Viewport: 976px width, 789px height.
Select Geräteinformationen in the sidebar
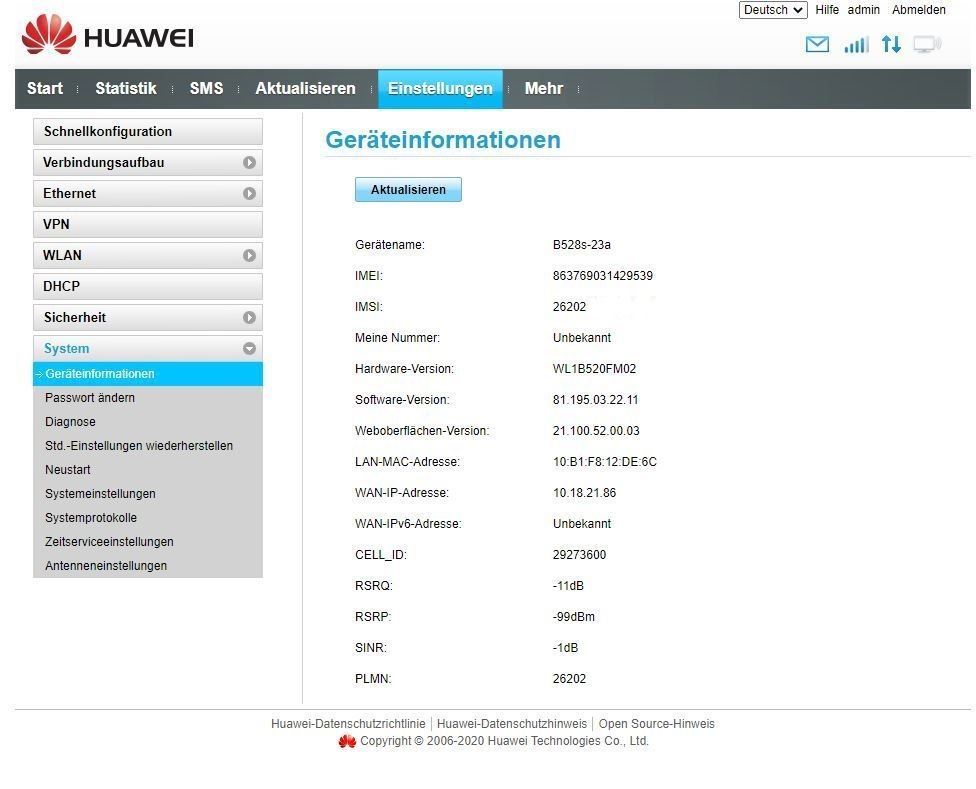click(148, 374)
